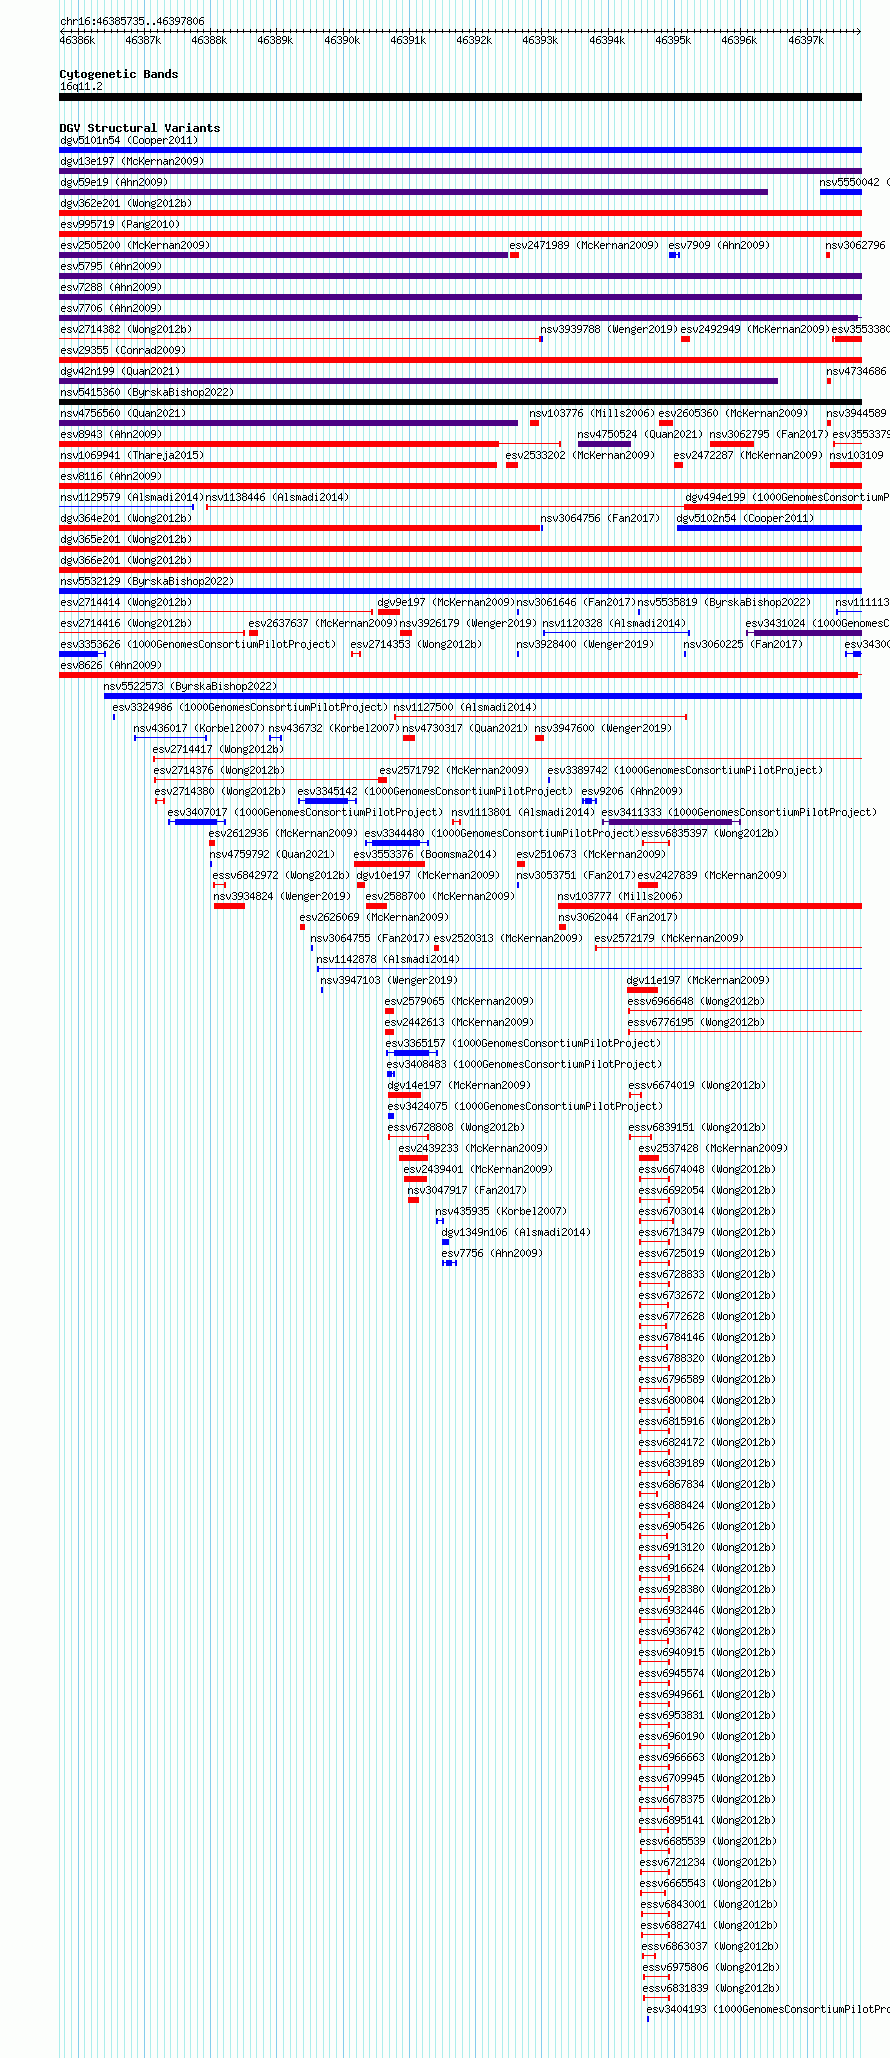Image resolution: width=890 pixels, height=2058 pixels.
Task: Open variant esv995719 (Pang2010)
Action: point(120,224)
